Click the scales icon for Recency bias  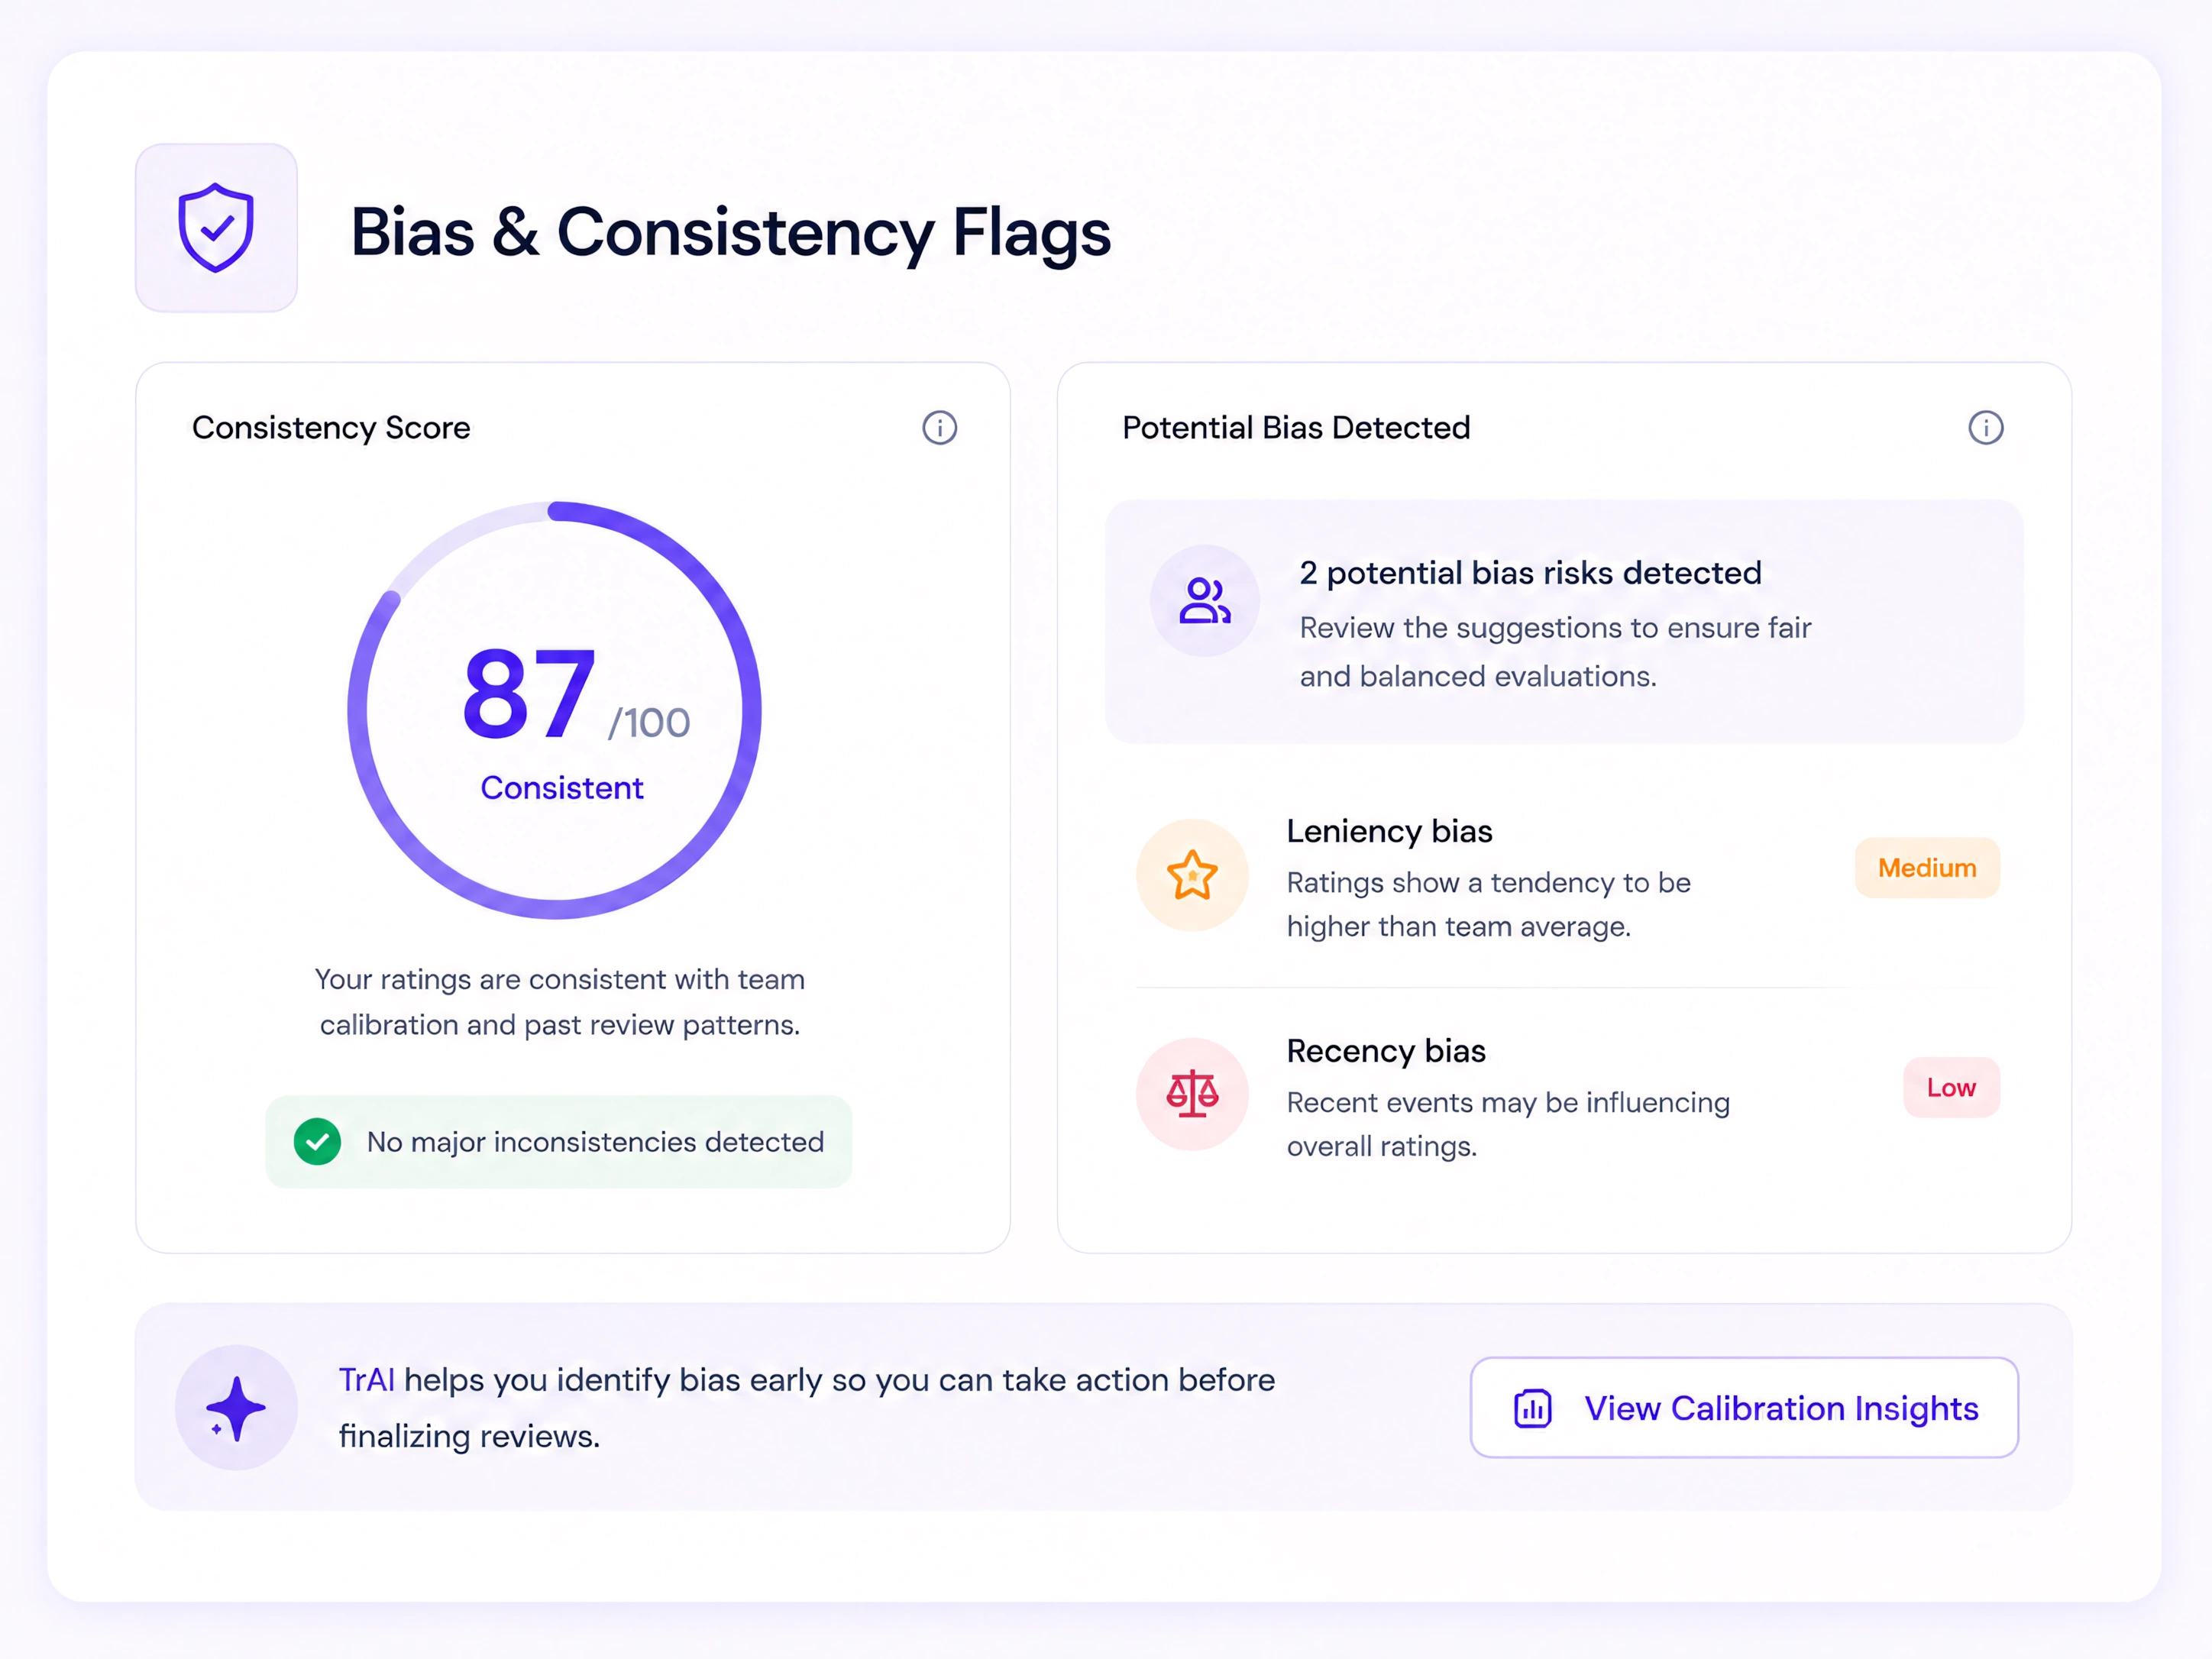1192,1094
